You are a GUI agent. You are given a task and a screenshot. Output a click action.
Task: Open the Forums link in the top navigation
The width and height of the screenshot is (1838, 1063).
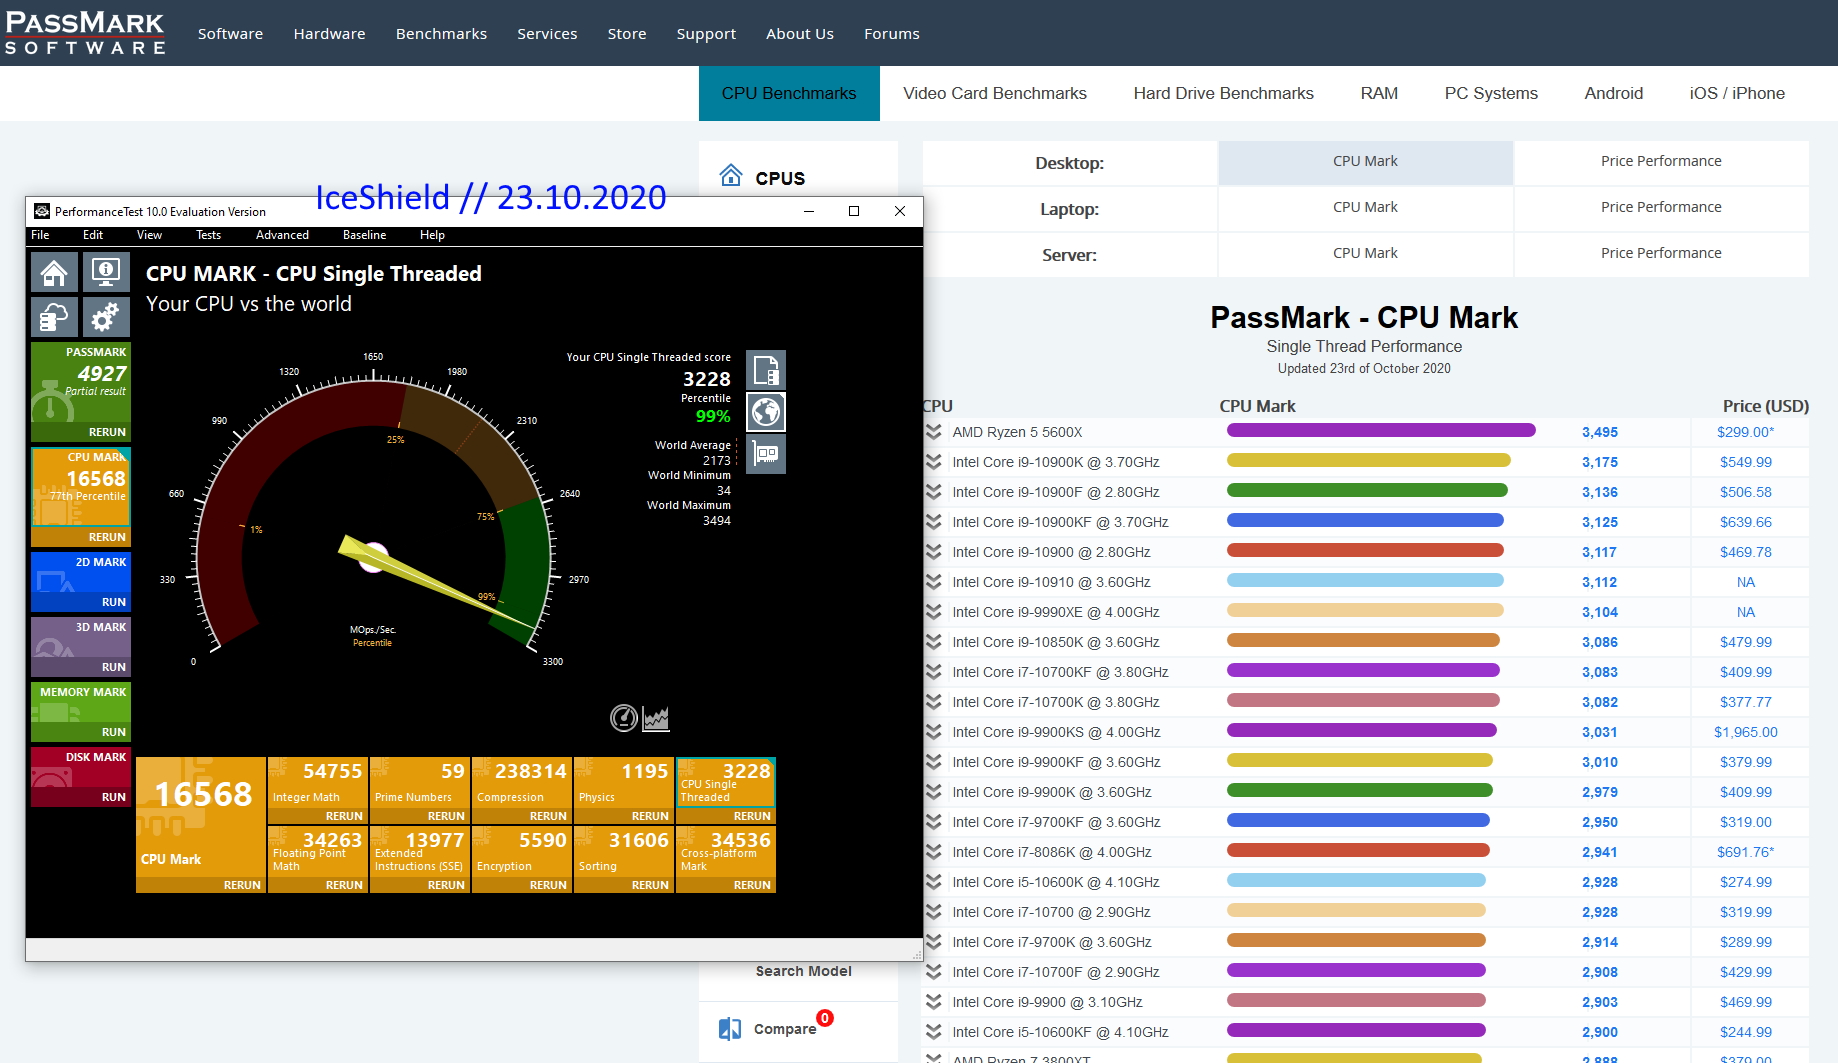pyautogui.click(x=891, y=34)
